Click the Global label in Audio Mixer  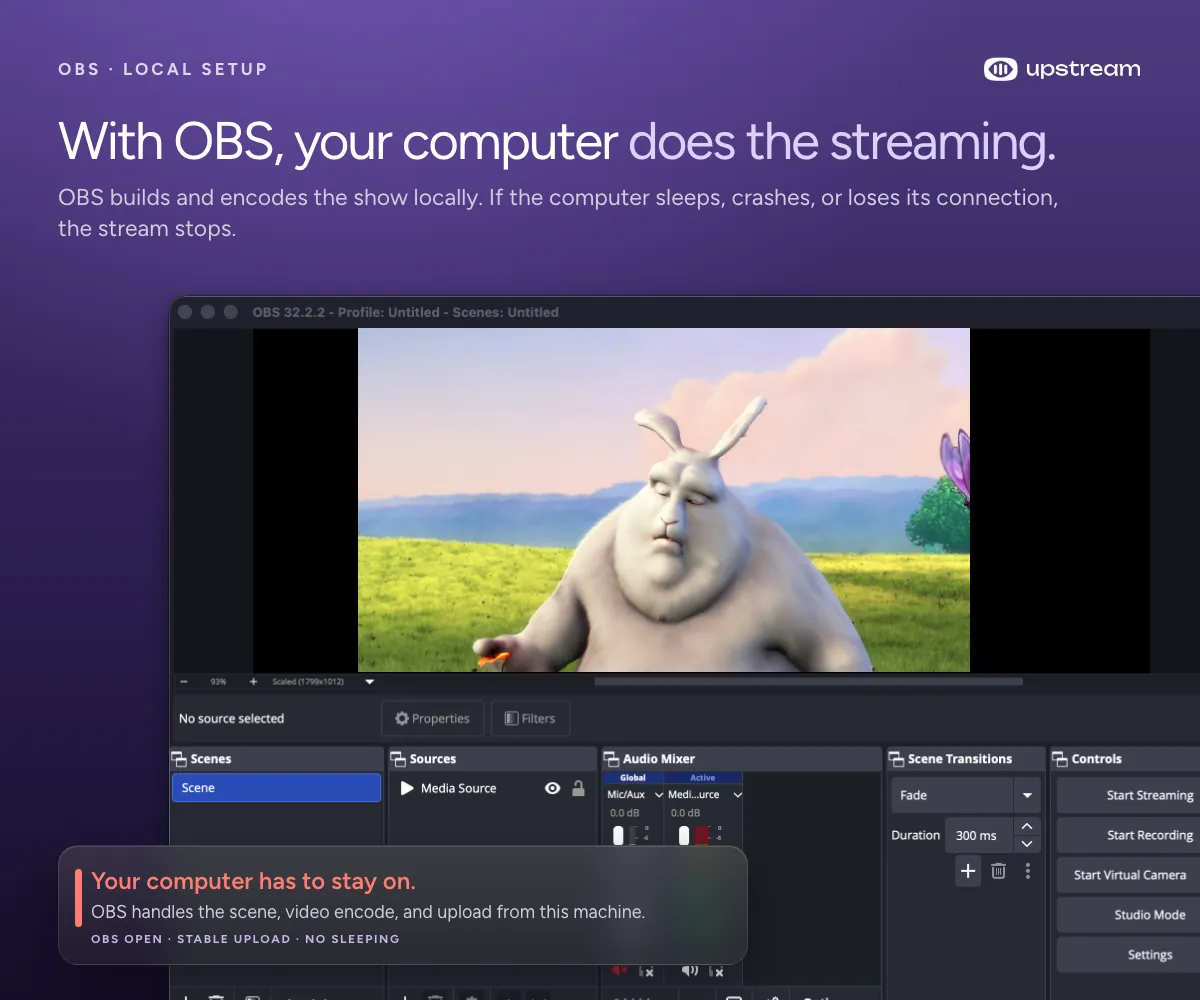coord(633,777)
